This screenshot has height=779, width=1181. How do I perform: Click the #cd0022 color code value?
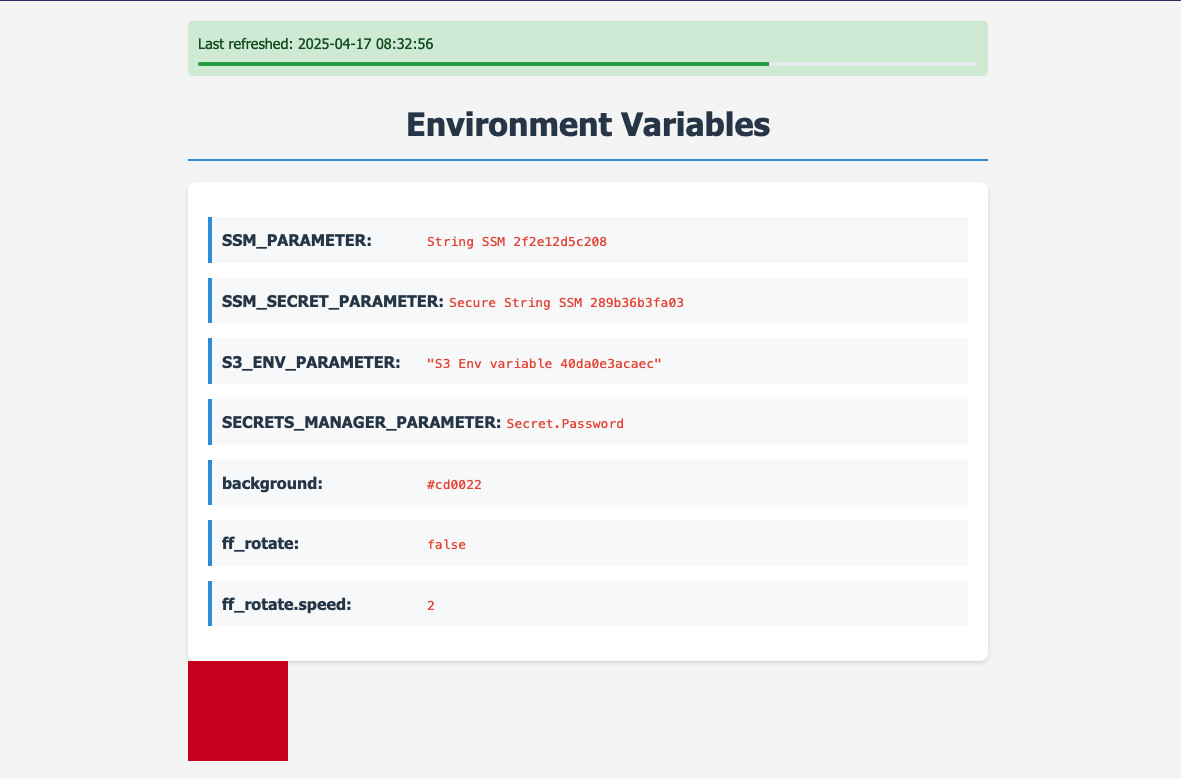point(454,484)
